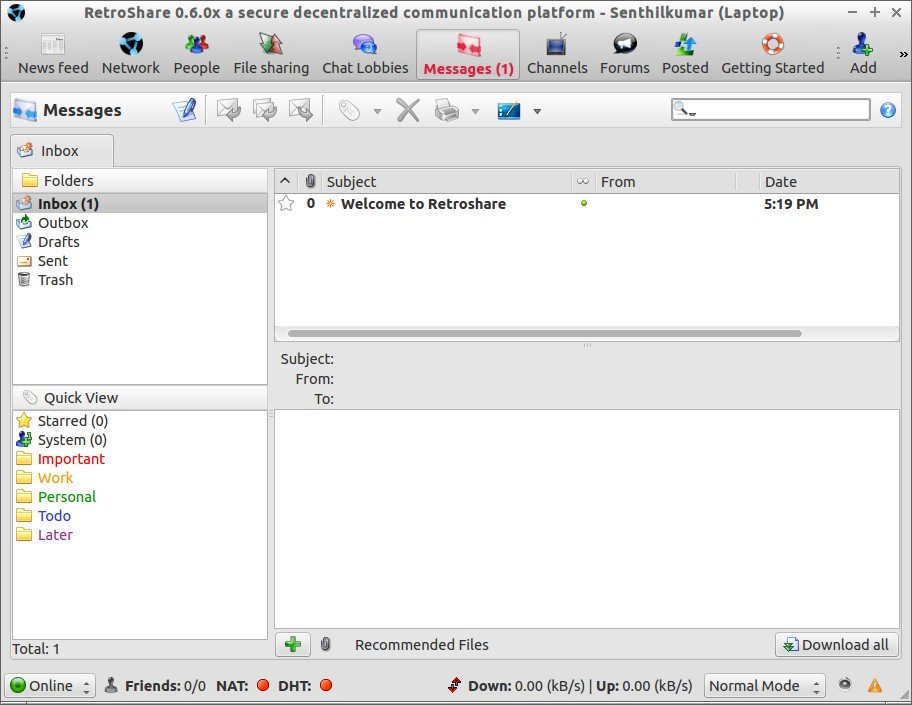Switch to the Messages (1) tab
The width and height of the screenshot is (912, 705).
(x=468, y=55)
